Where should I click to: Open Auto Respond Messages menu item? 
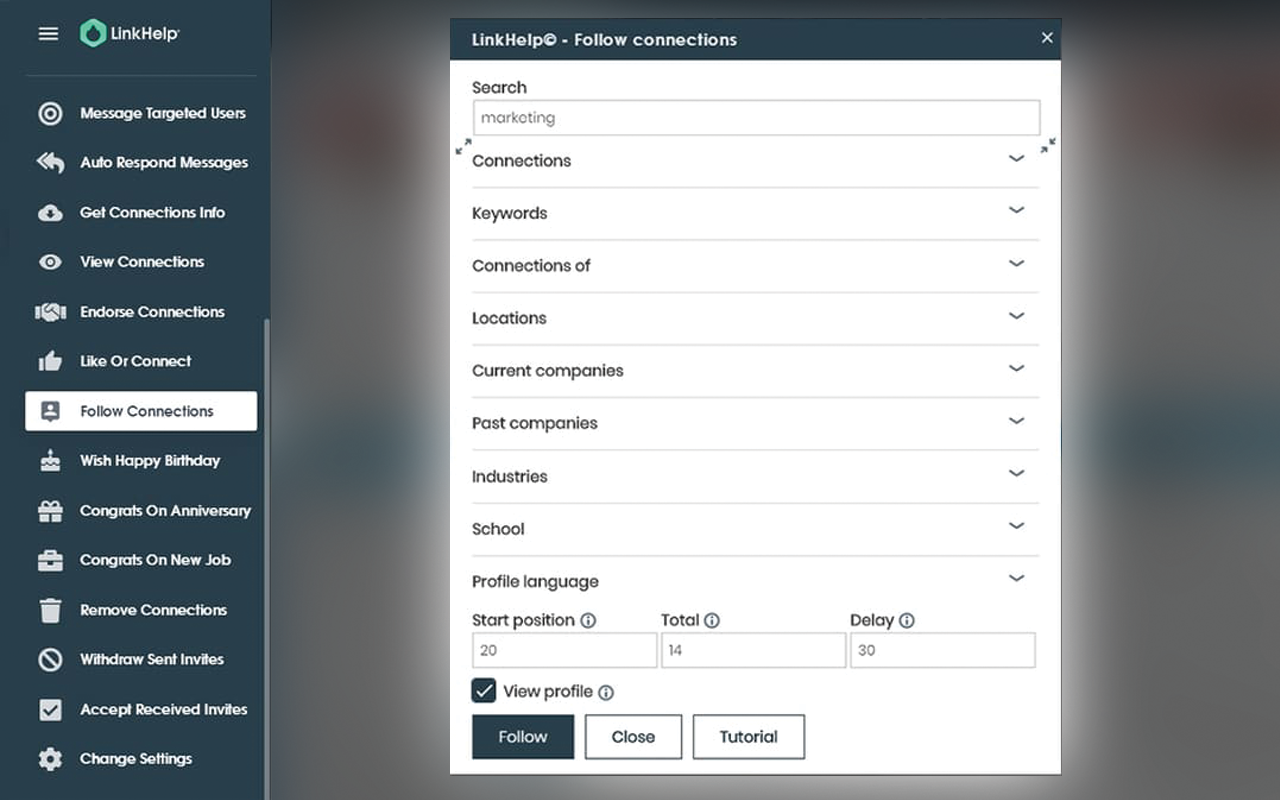[141, 162]
